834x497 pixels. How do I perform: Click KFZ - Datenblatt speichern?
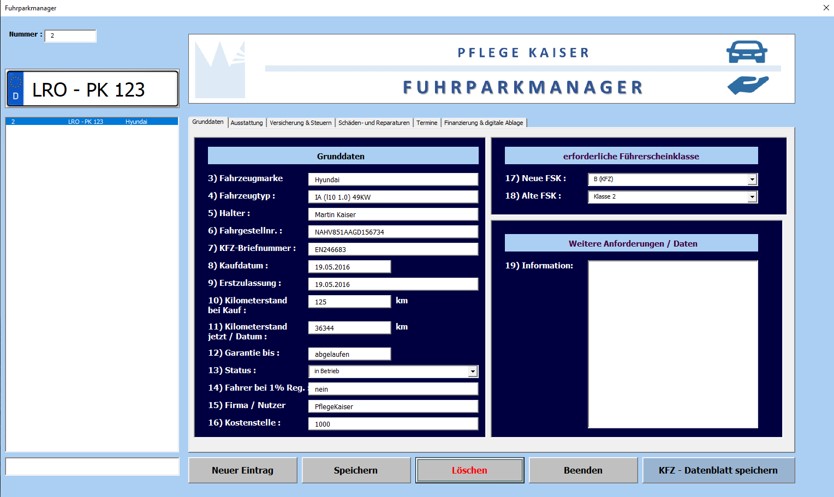click(x=718, y=470)
